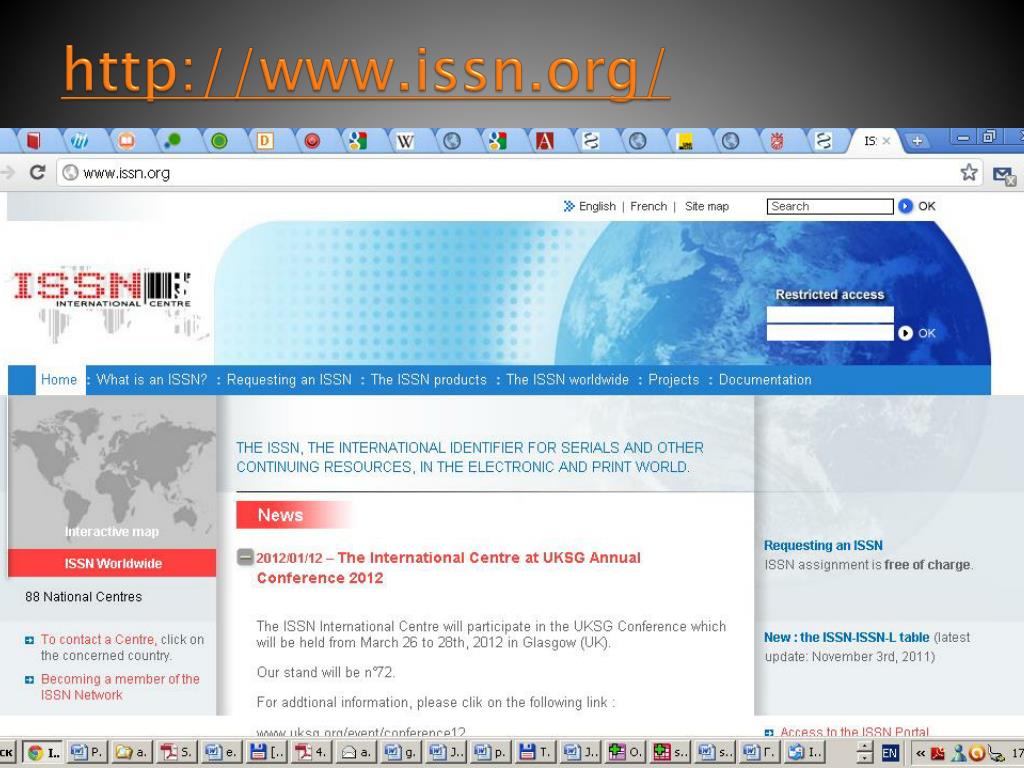Click the taskbar scroll arrows before EN
1024x768 pixels.
[864, 752]
